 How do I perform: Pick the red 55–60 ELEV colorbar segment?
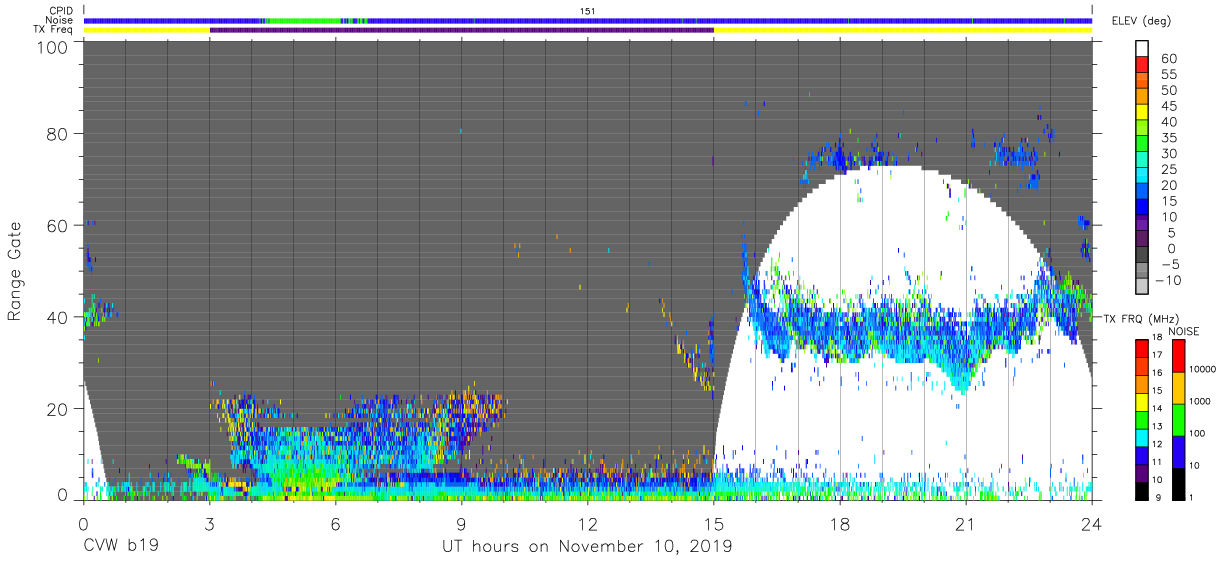click(x=1143, y=66)
